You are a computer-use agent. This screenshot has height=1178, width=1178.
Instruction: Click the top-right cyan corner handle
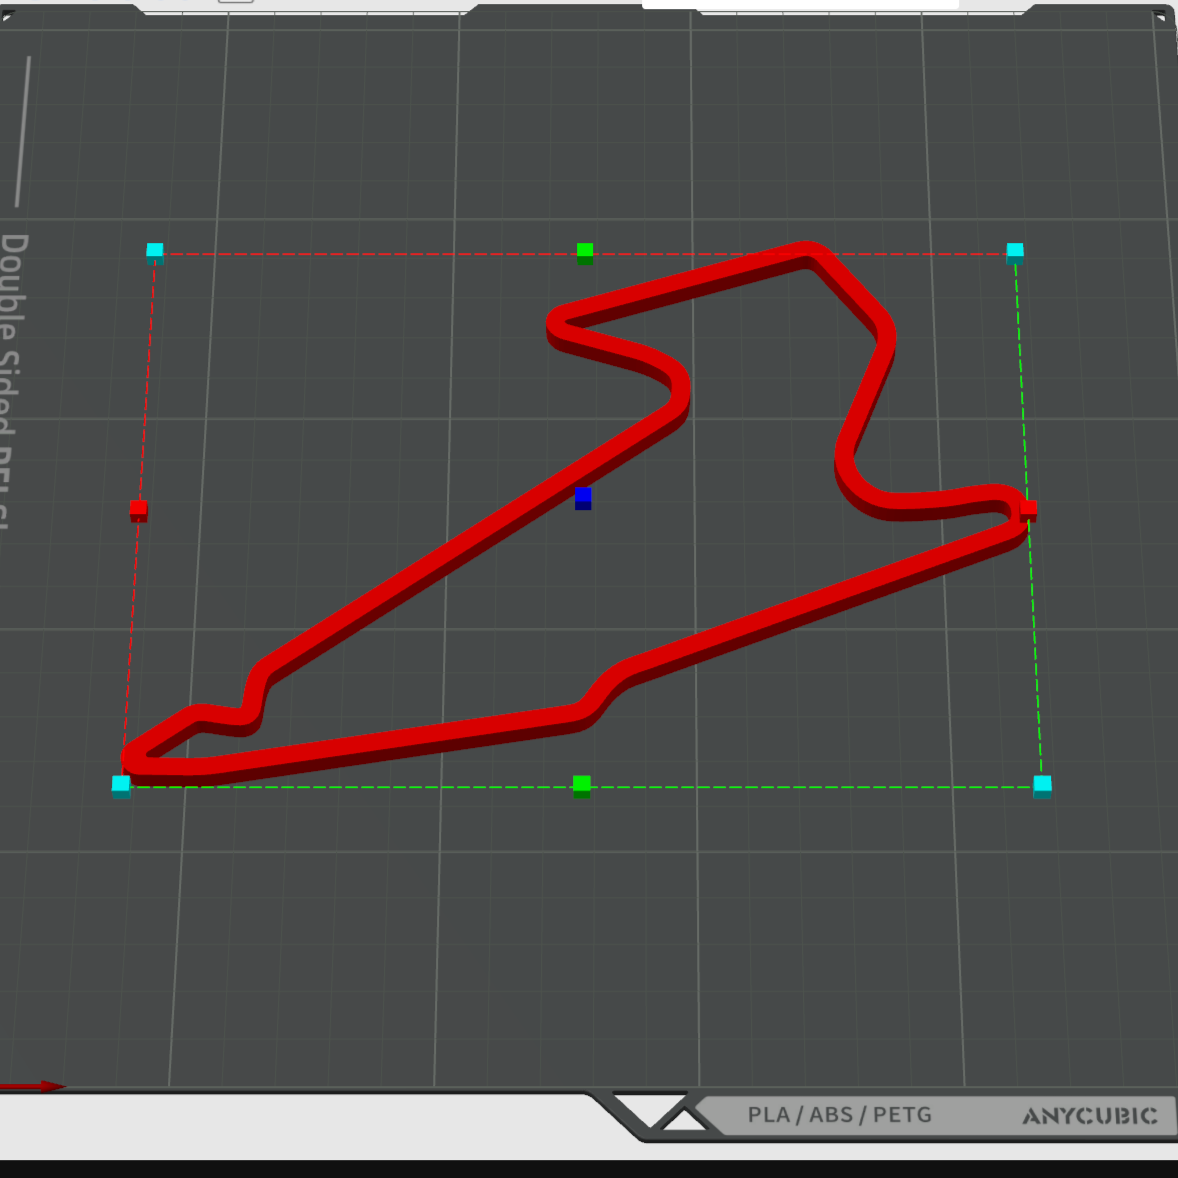pos(1015,253)
